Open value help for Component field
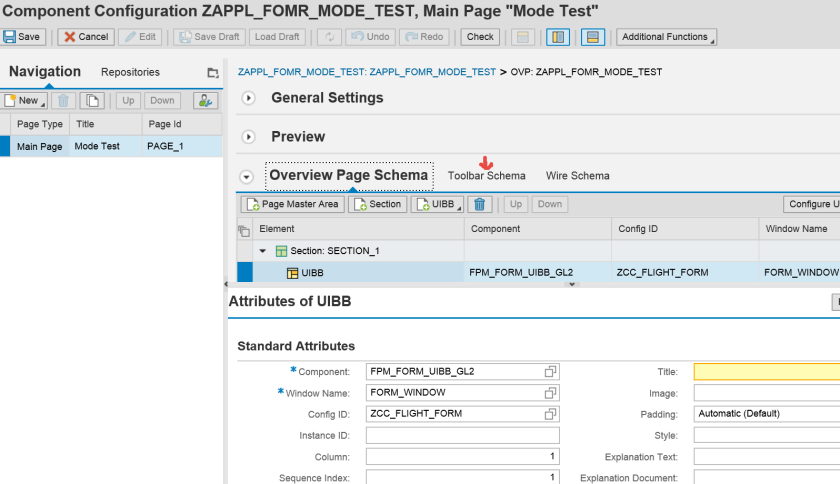Screen dimensions: 840x484 550,371
